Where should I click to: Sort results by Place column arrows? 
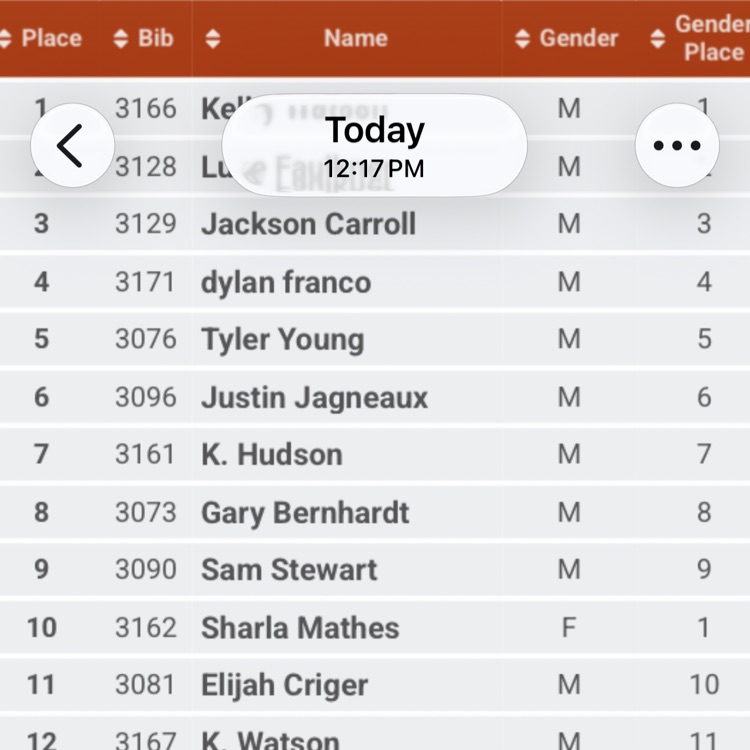click(4, 39)
